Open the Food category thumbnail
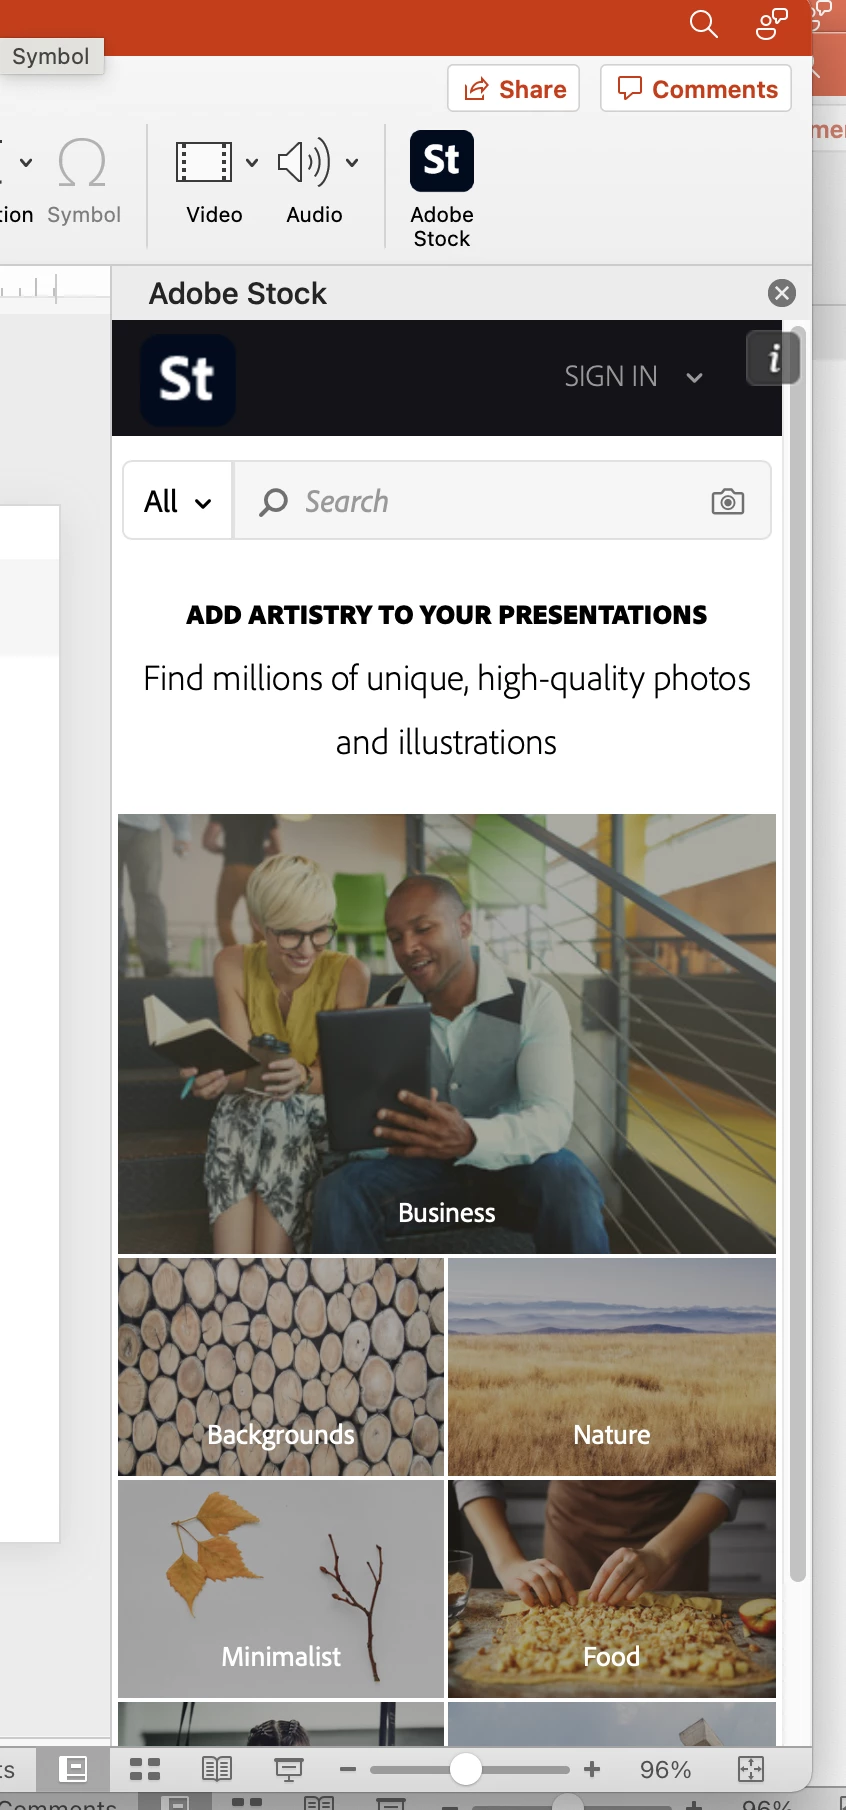 coord(612,1589)
